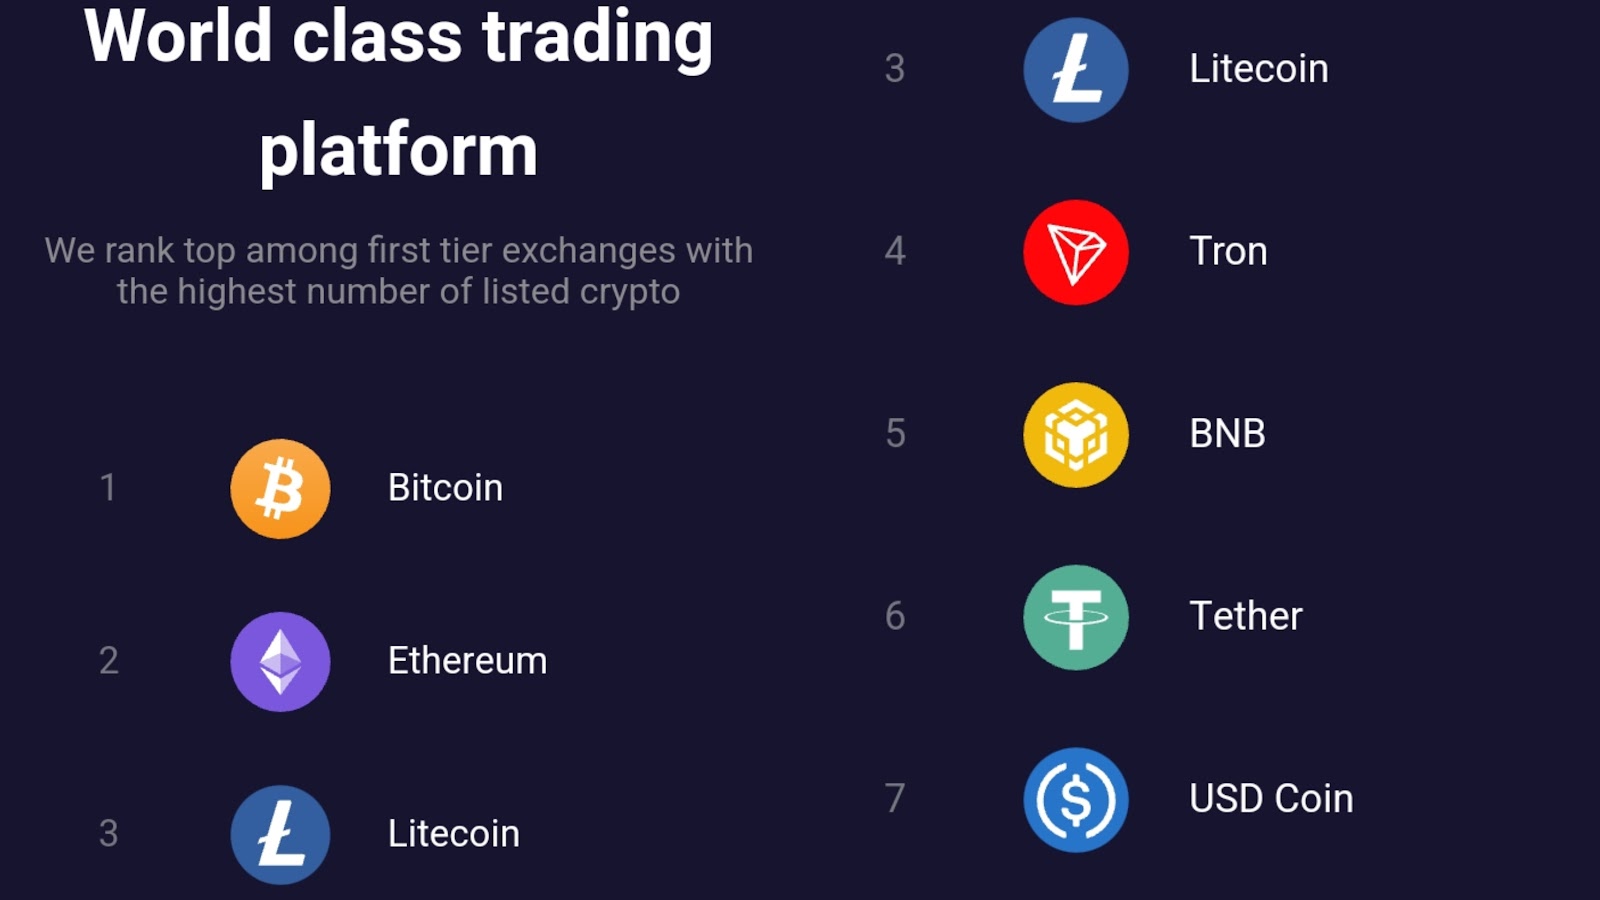1600x900 pixels.
Task: Open the Bitcoin name link
Action: (445, 488)
